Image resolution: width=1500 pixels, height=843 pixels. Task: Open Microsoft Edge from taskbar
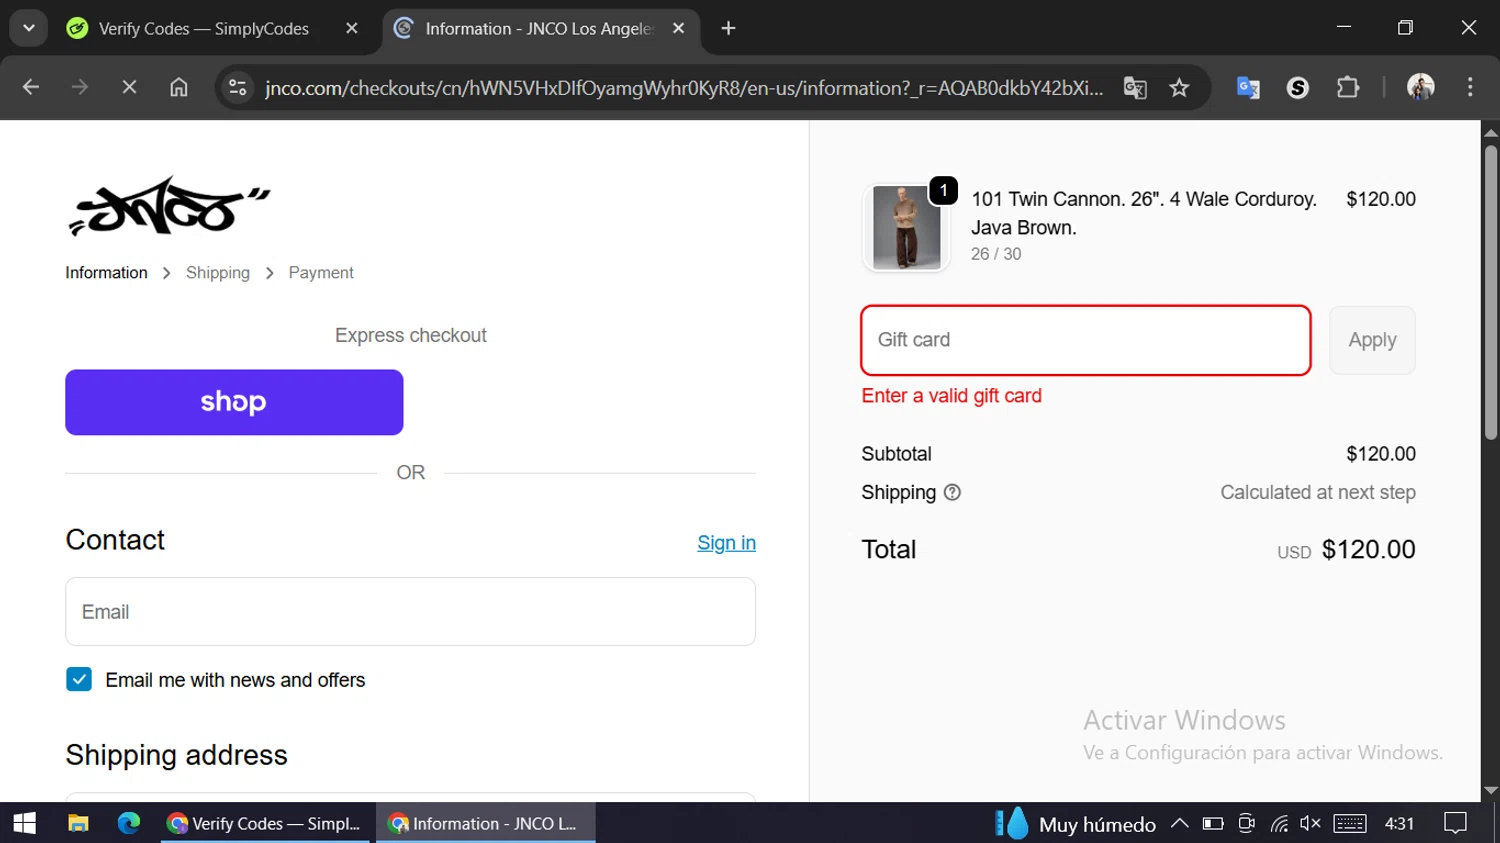[129, 823]
